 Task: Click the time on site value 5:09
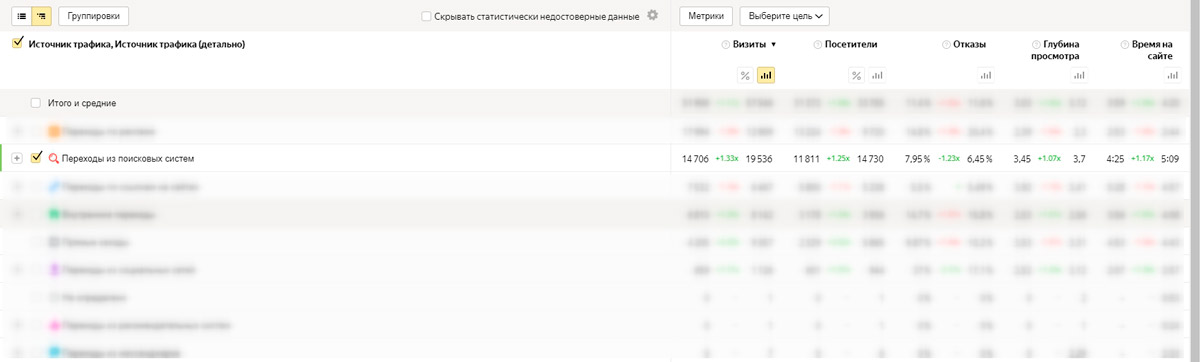(x=1171, y=158)
